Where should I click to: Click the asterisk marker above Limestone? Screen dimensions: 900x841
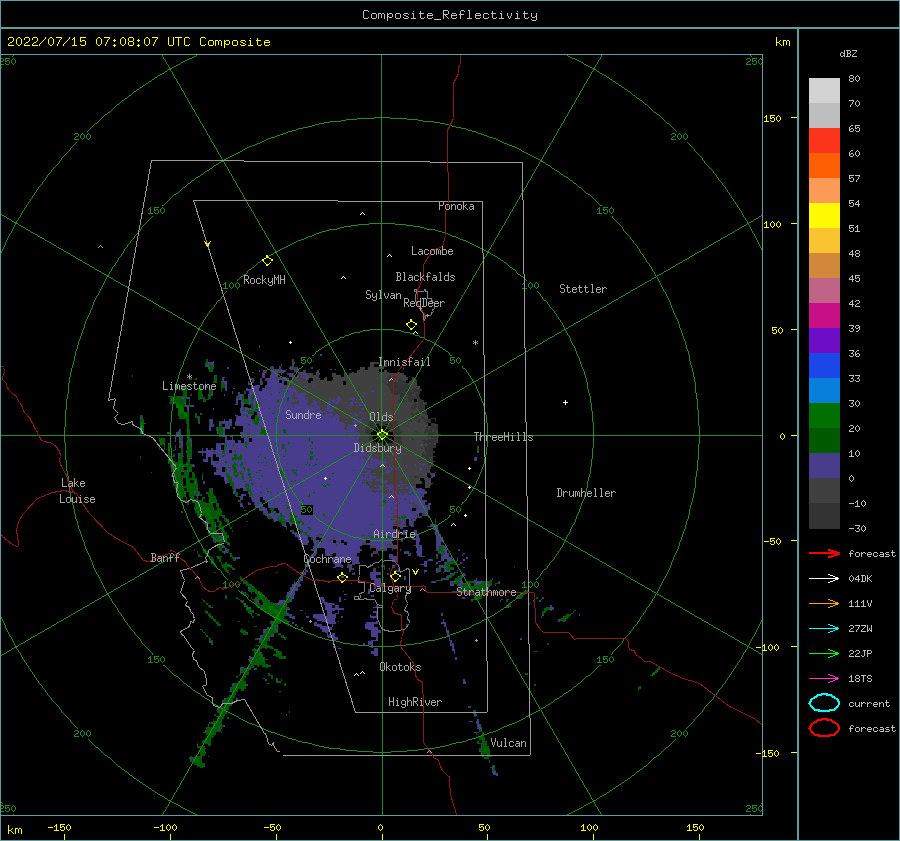[189, 377]
